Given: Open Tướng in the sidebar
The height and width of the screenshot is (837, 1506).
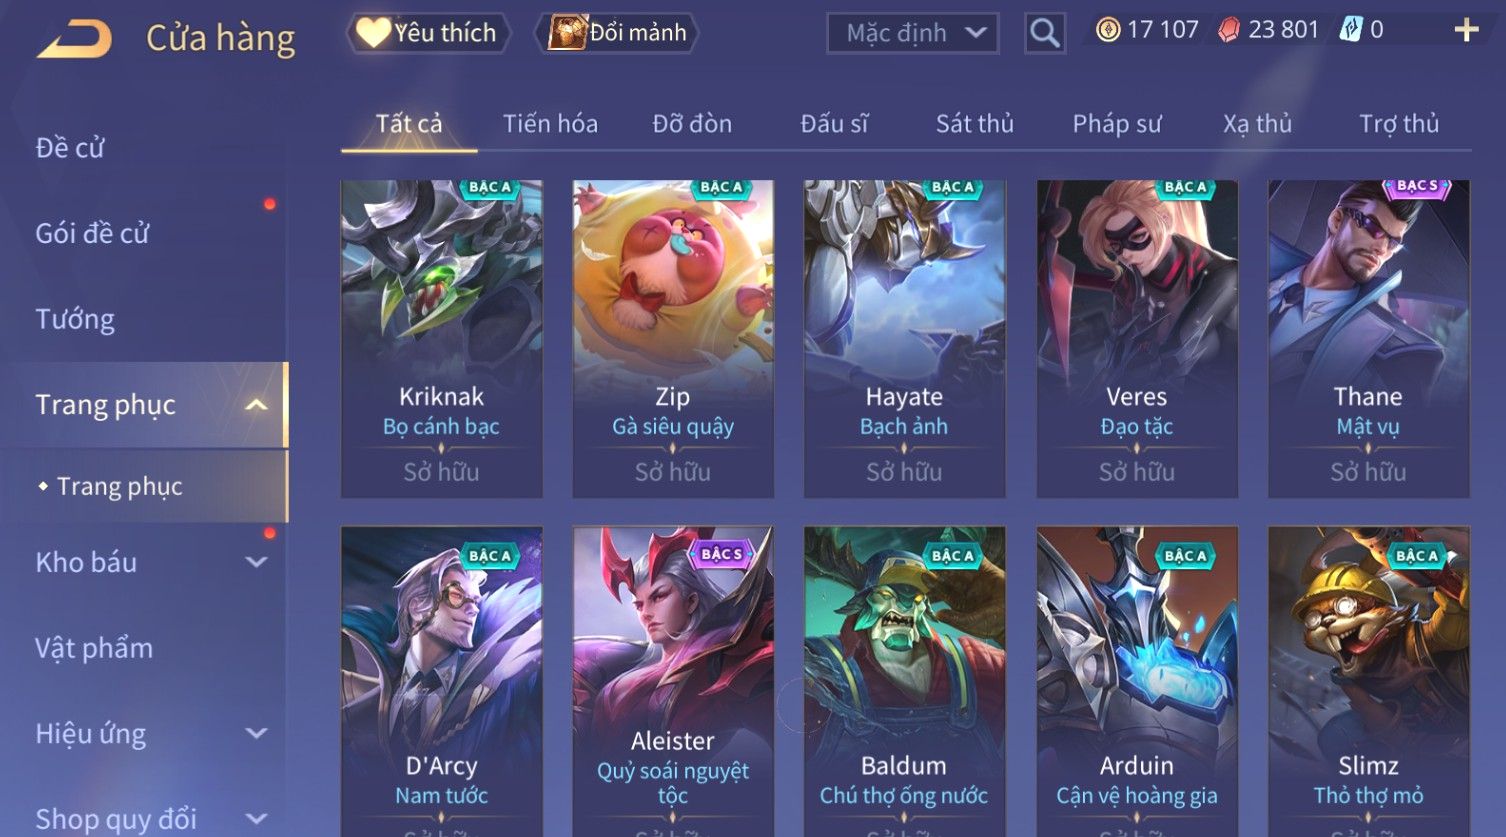Looking at the screenshot, I should pyautogui.click(x=75, y=319).
